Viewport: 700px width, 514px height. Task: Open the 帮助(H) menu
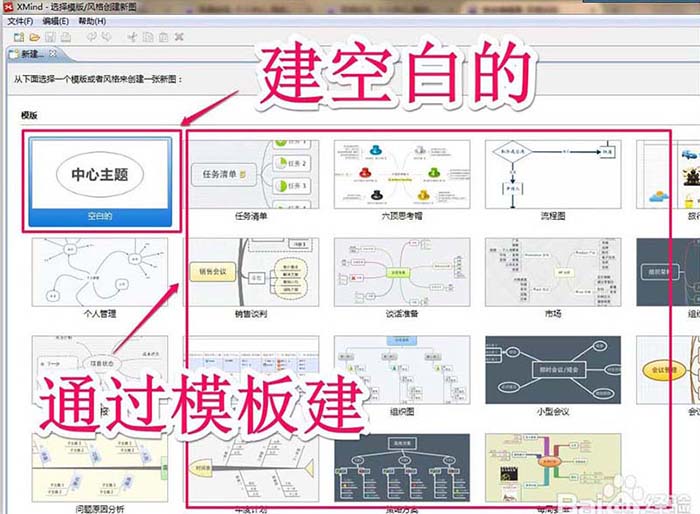[x=92, y=21]
